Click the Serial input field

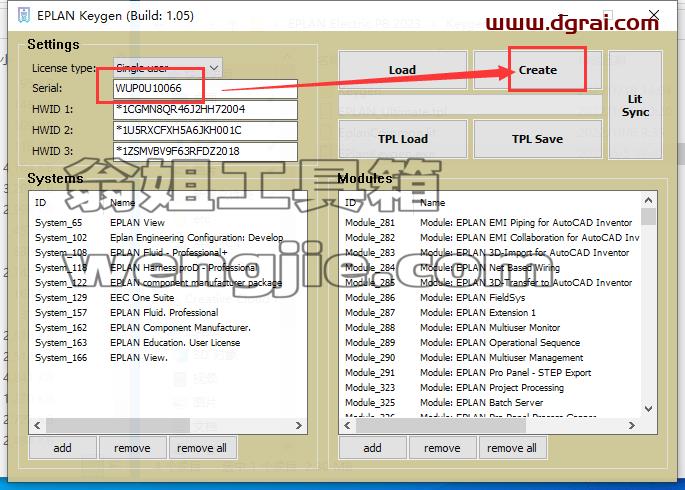205,88
